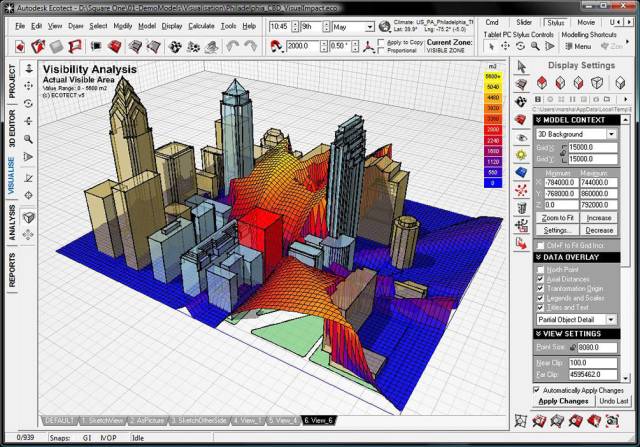The image size is (640, 447).
Task: Open the May month dropdown
Action: point(353,27)
